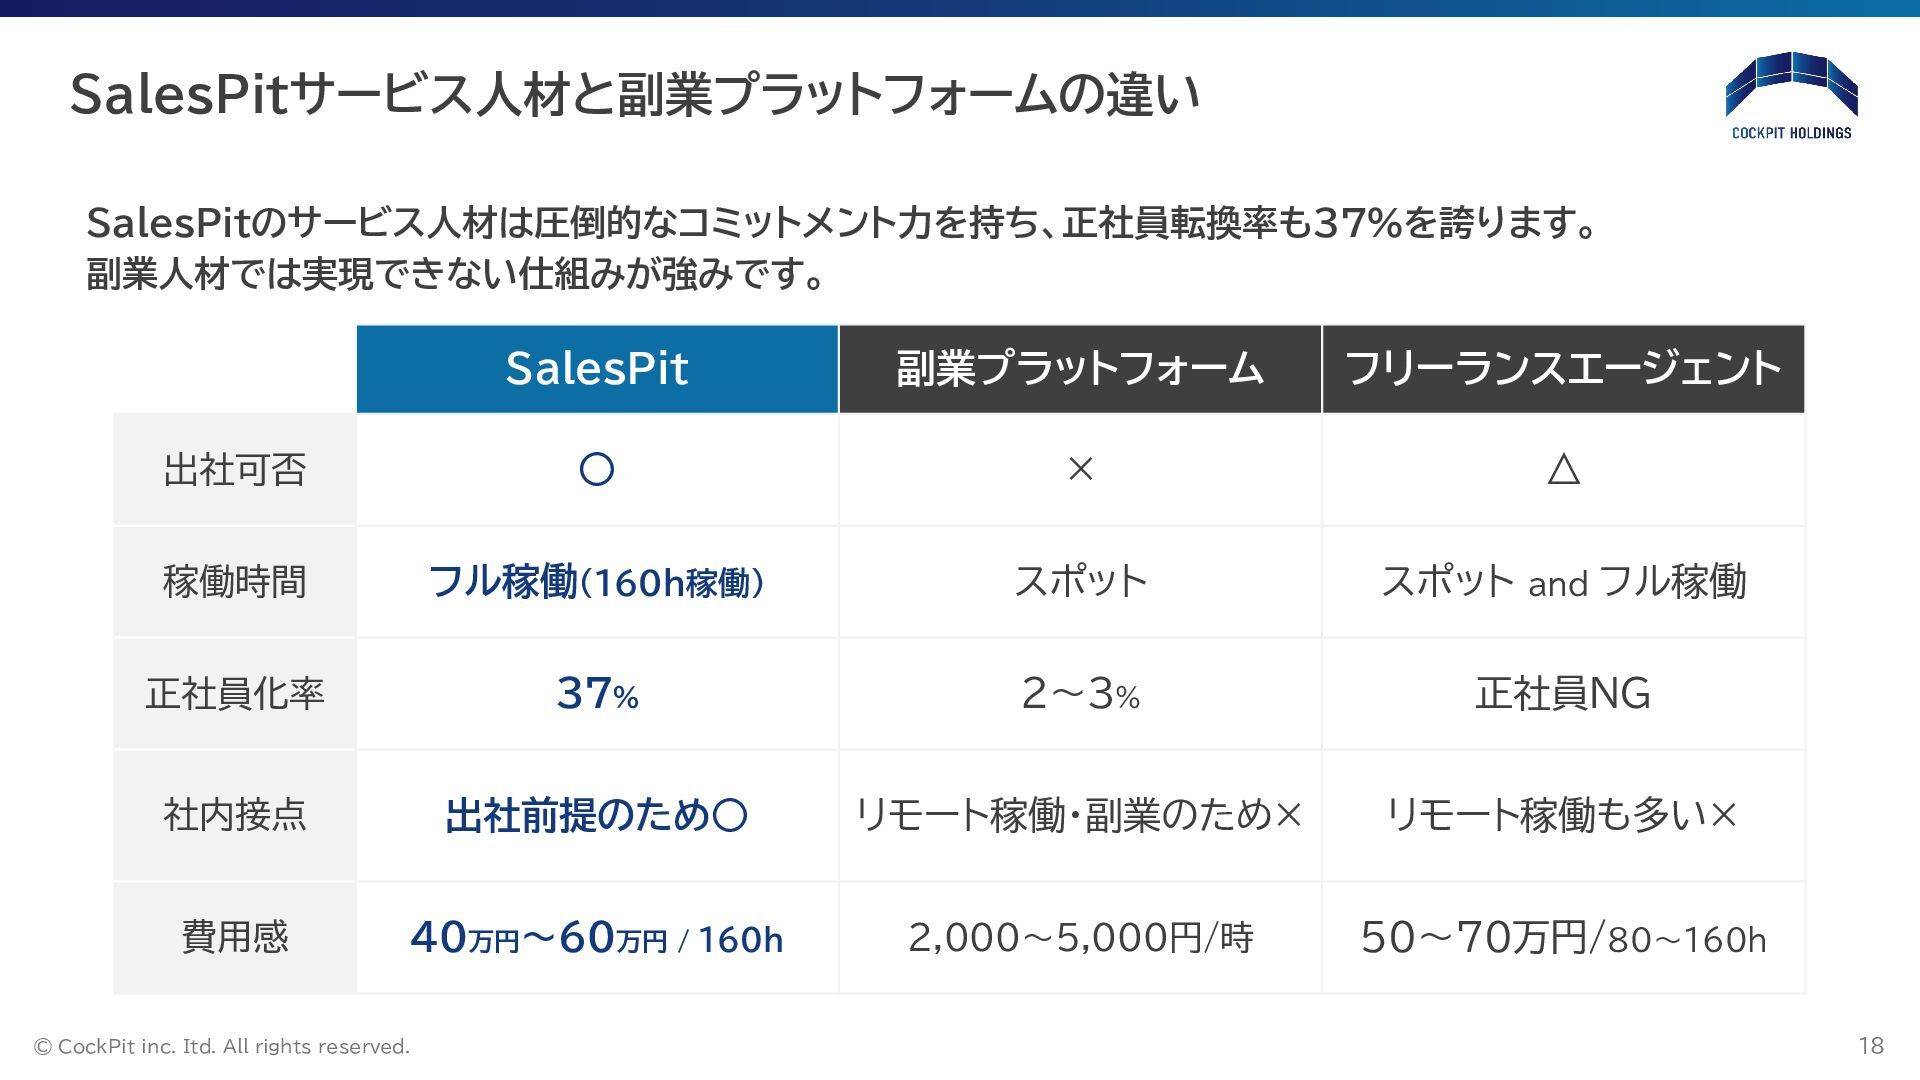The width and height of the screenshot is (1920, 1080).
Task: Click the 出社可否 row label
Action: pos(235,469)
